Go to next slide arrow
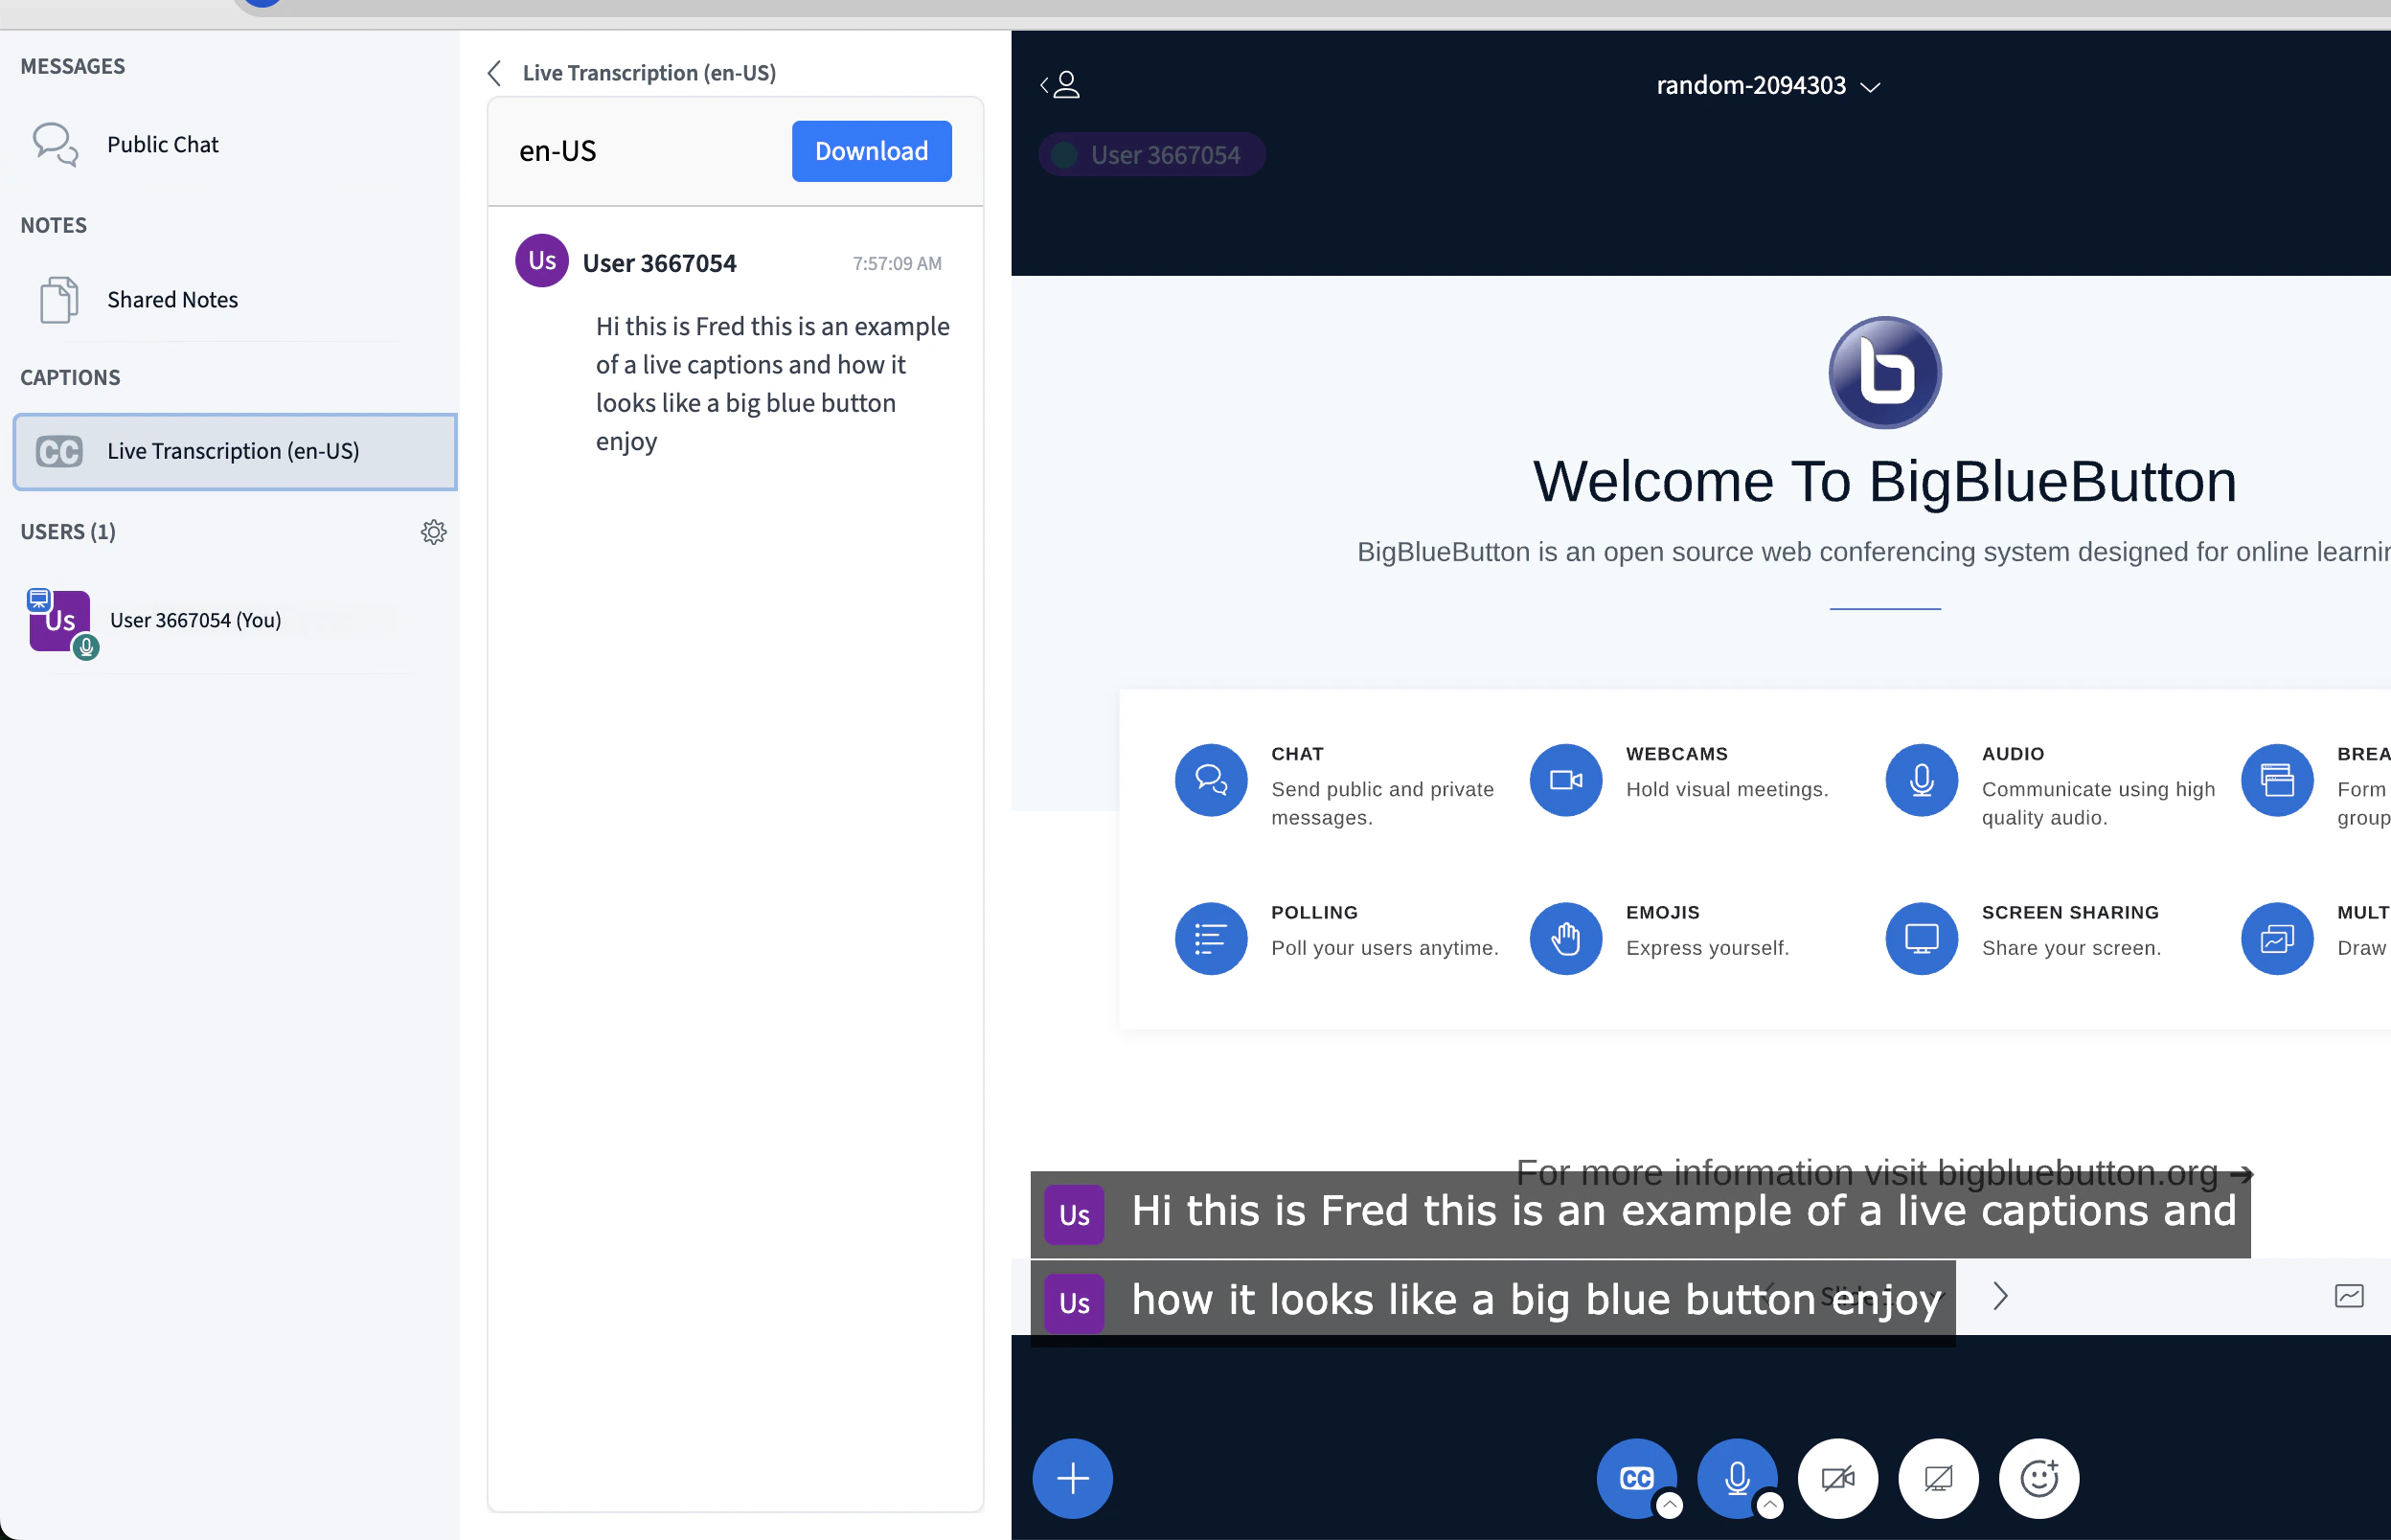This screenshot has height=1540, width=2391. point(1999,1296)
